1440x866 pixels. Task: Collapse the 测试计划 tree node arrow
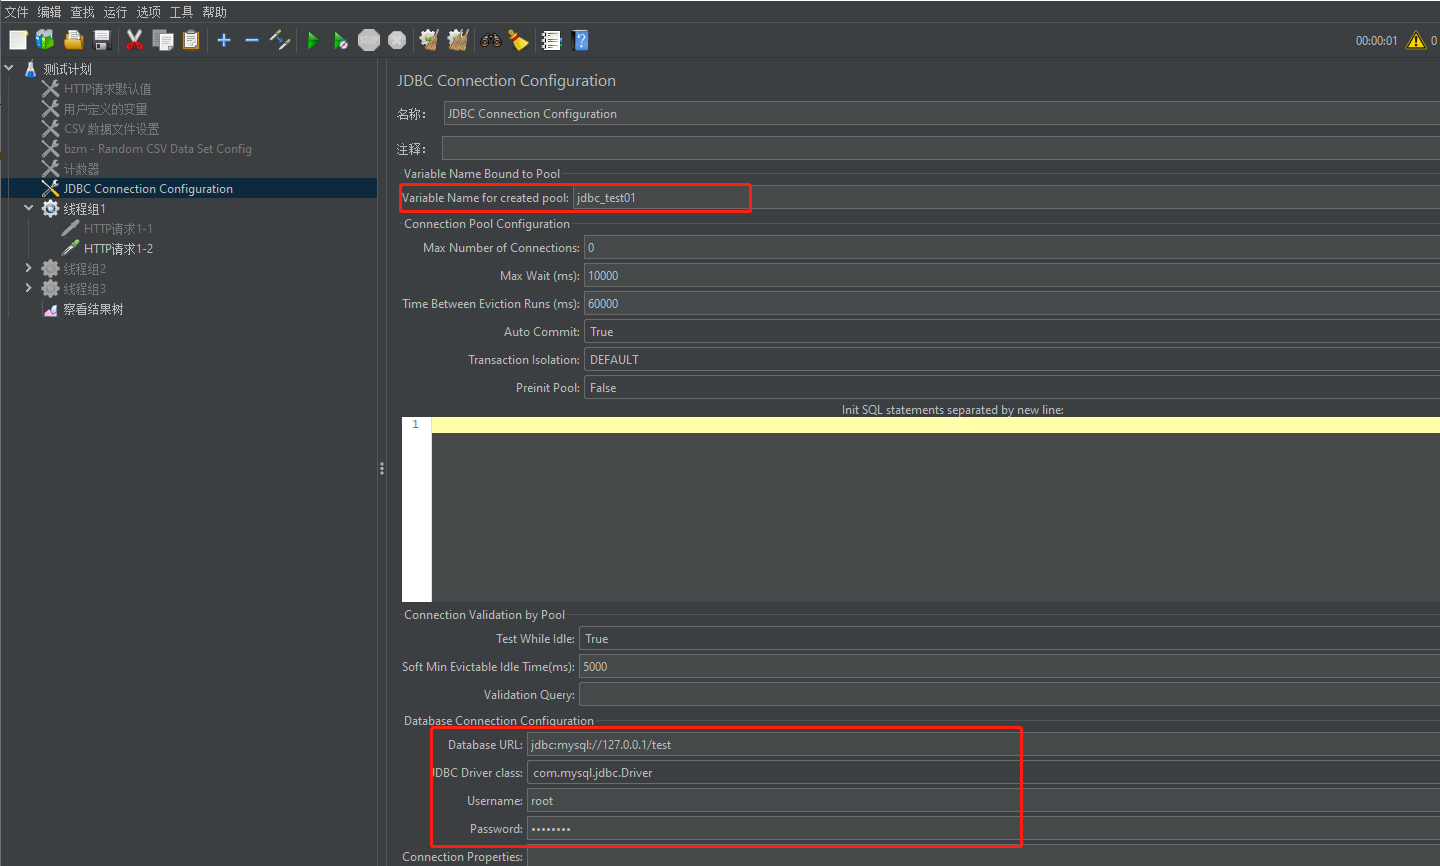[9, 68]
